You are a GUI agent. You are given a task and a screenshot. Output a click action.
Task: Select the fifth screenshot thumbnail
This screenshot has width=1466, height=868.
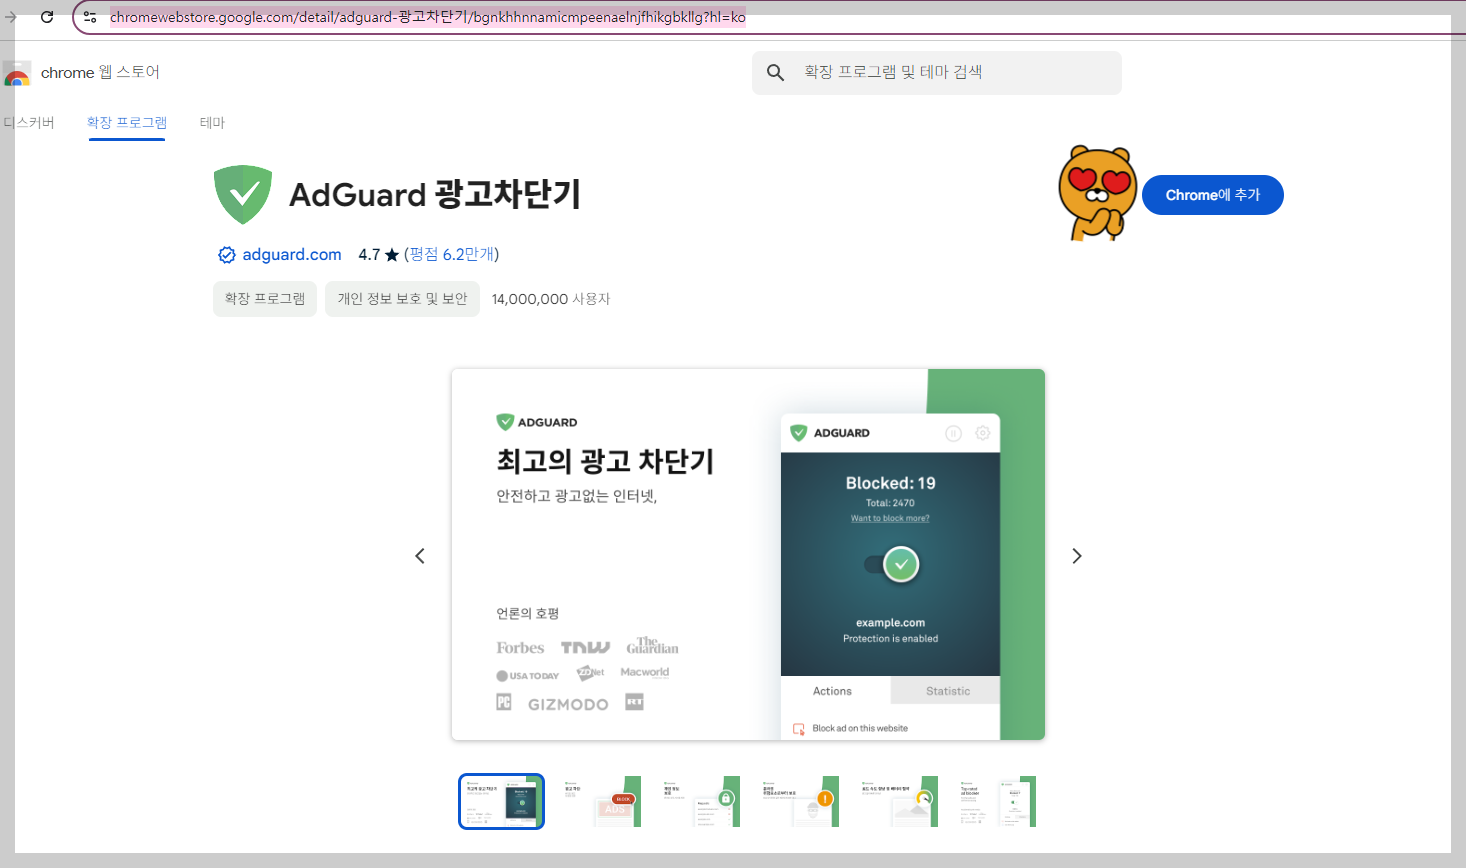897,801
